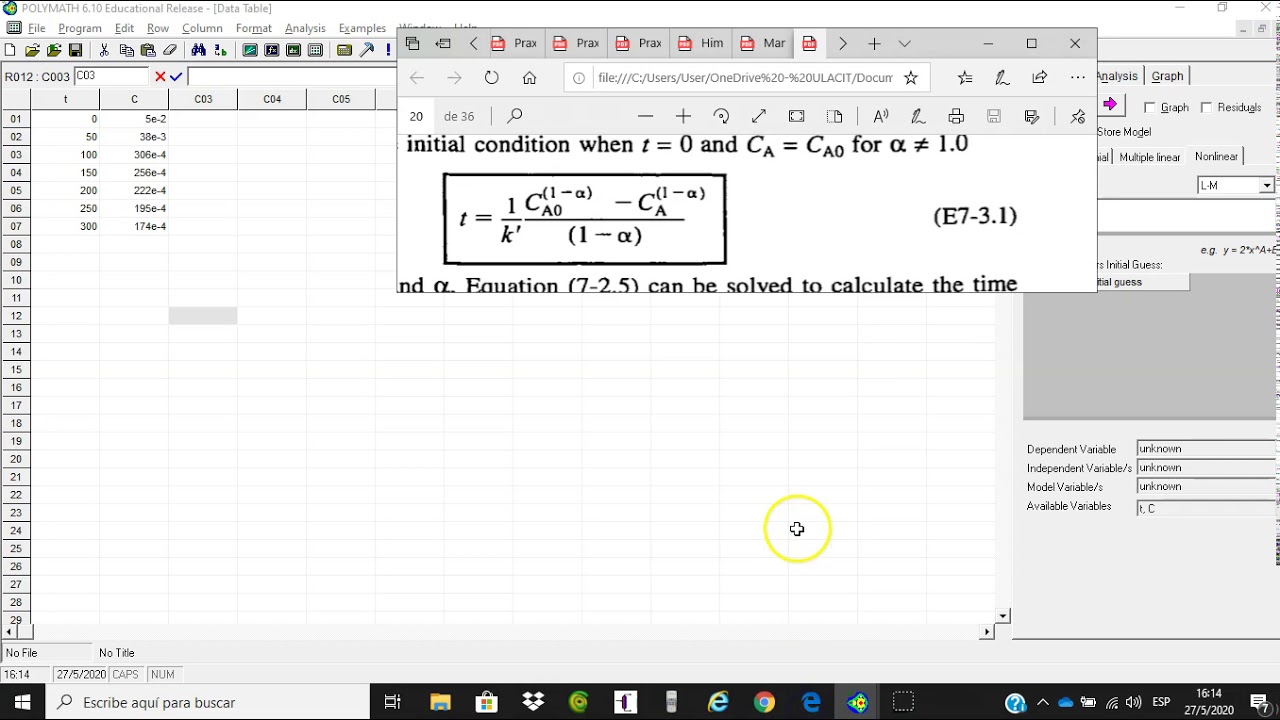Open the Edit menu
Screen dimensions: 1280x720
click(x=124, y=28)
